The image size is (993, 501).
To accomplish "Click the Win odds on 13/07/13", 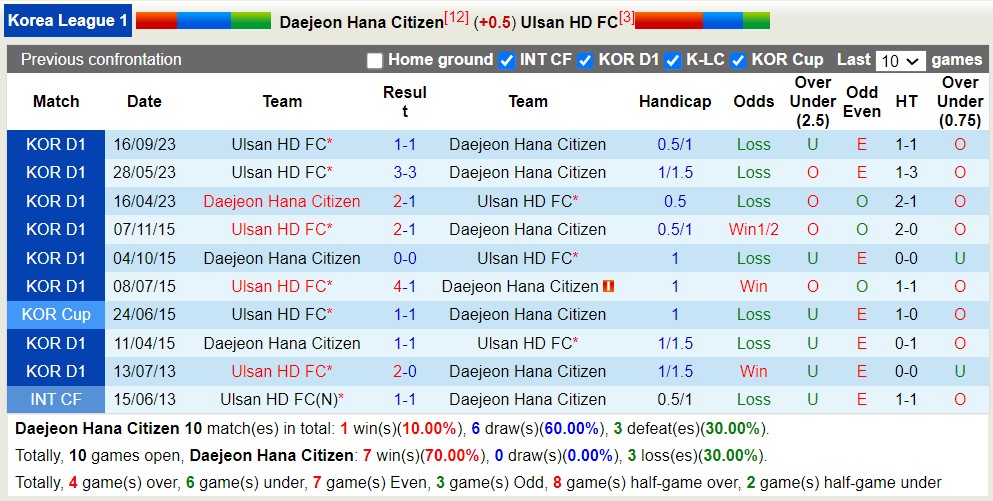I will tap(754, 371).
